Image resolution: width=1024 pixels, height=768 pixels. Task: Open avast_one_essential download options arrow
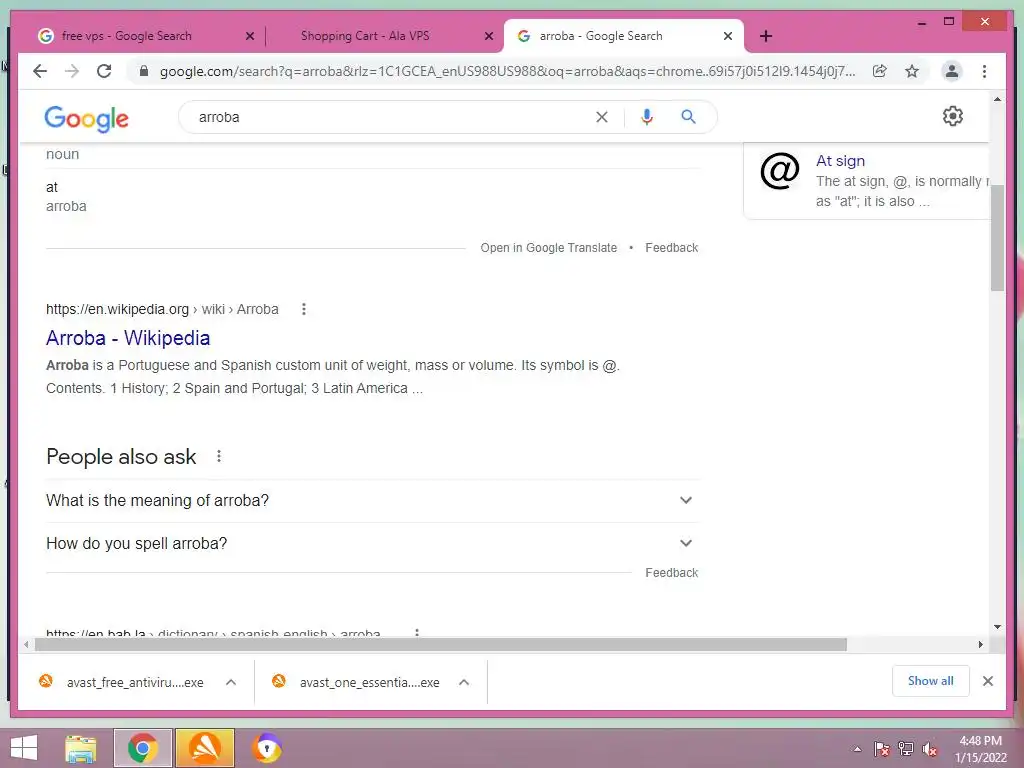point(464,682)
